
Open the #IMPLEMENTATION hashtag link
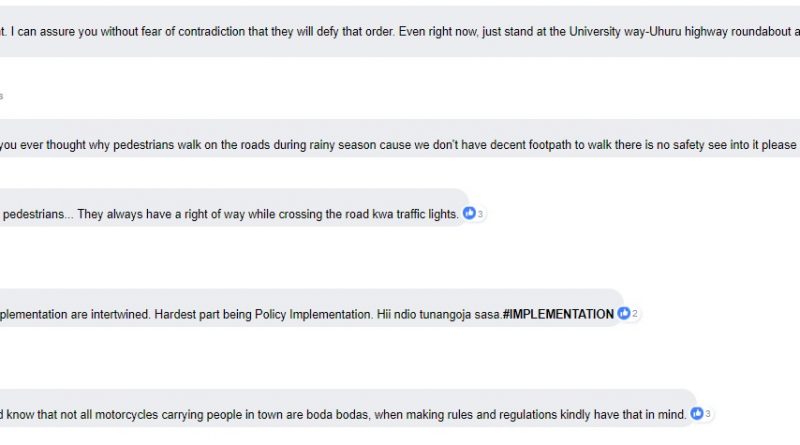point(558,314)
